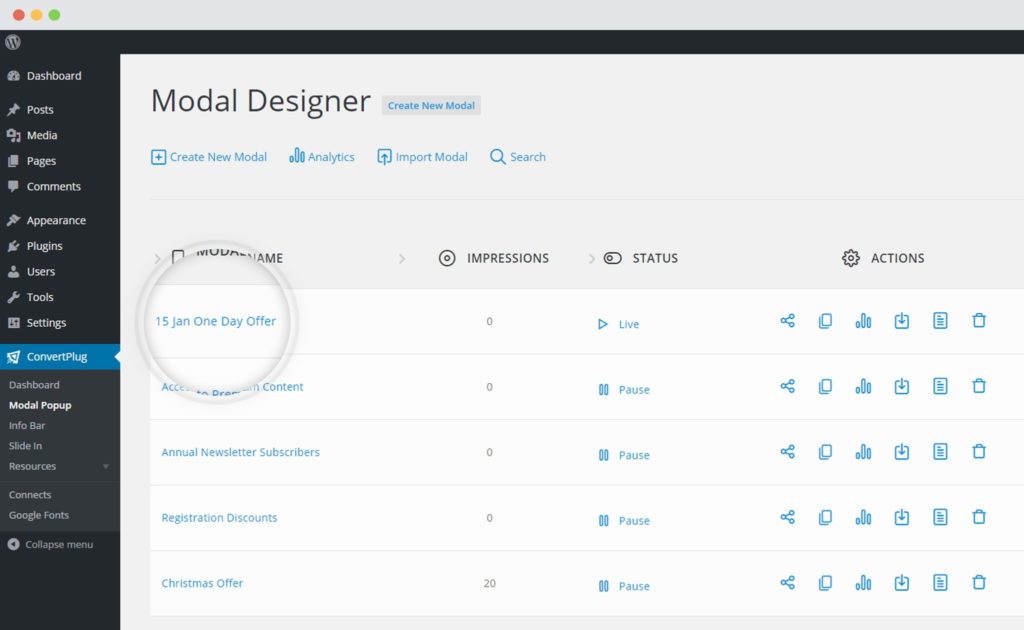Resume the paused Christmas Offer modal

622,586
